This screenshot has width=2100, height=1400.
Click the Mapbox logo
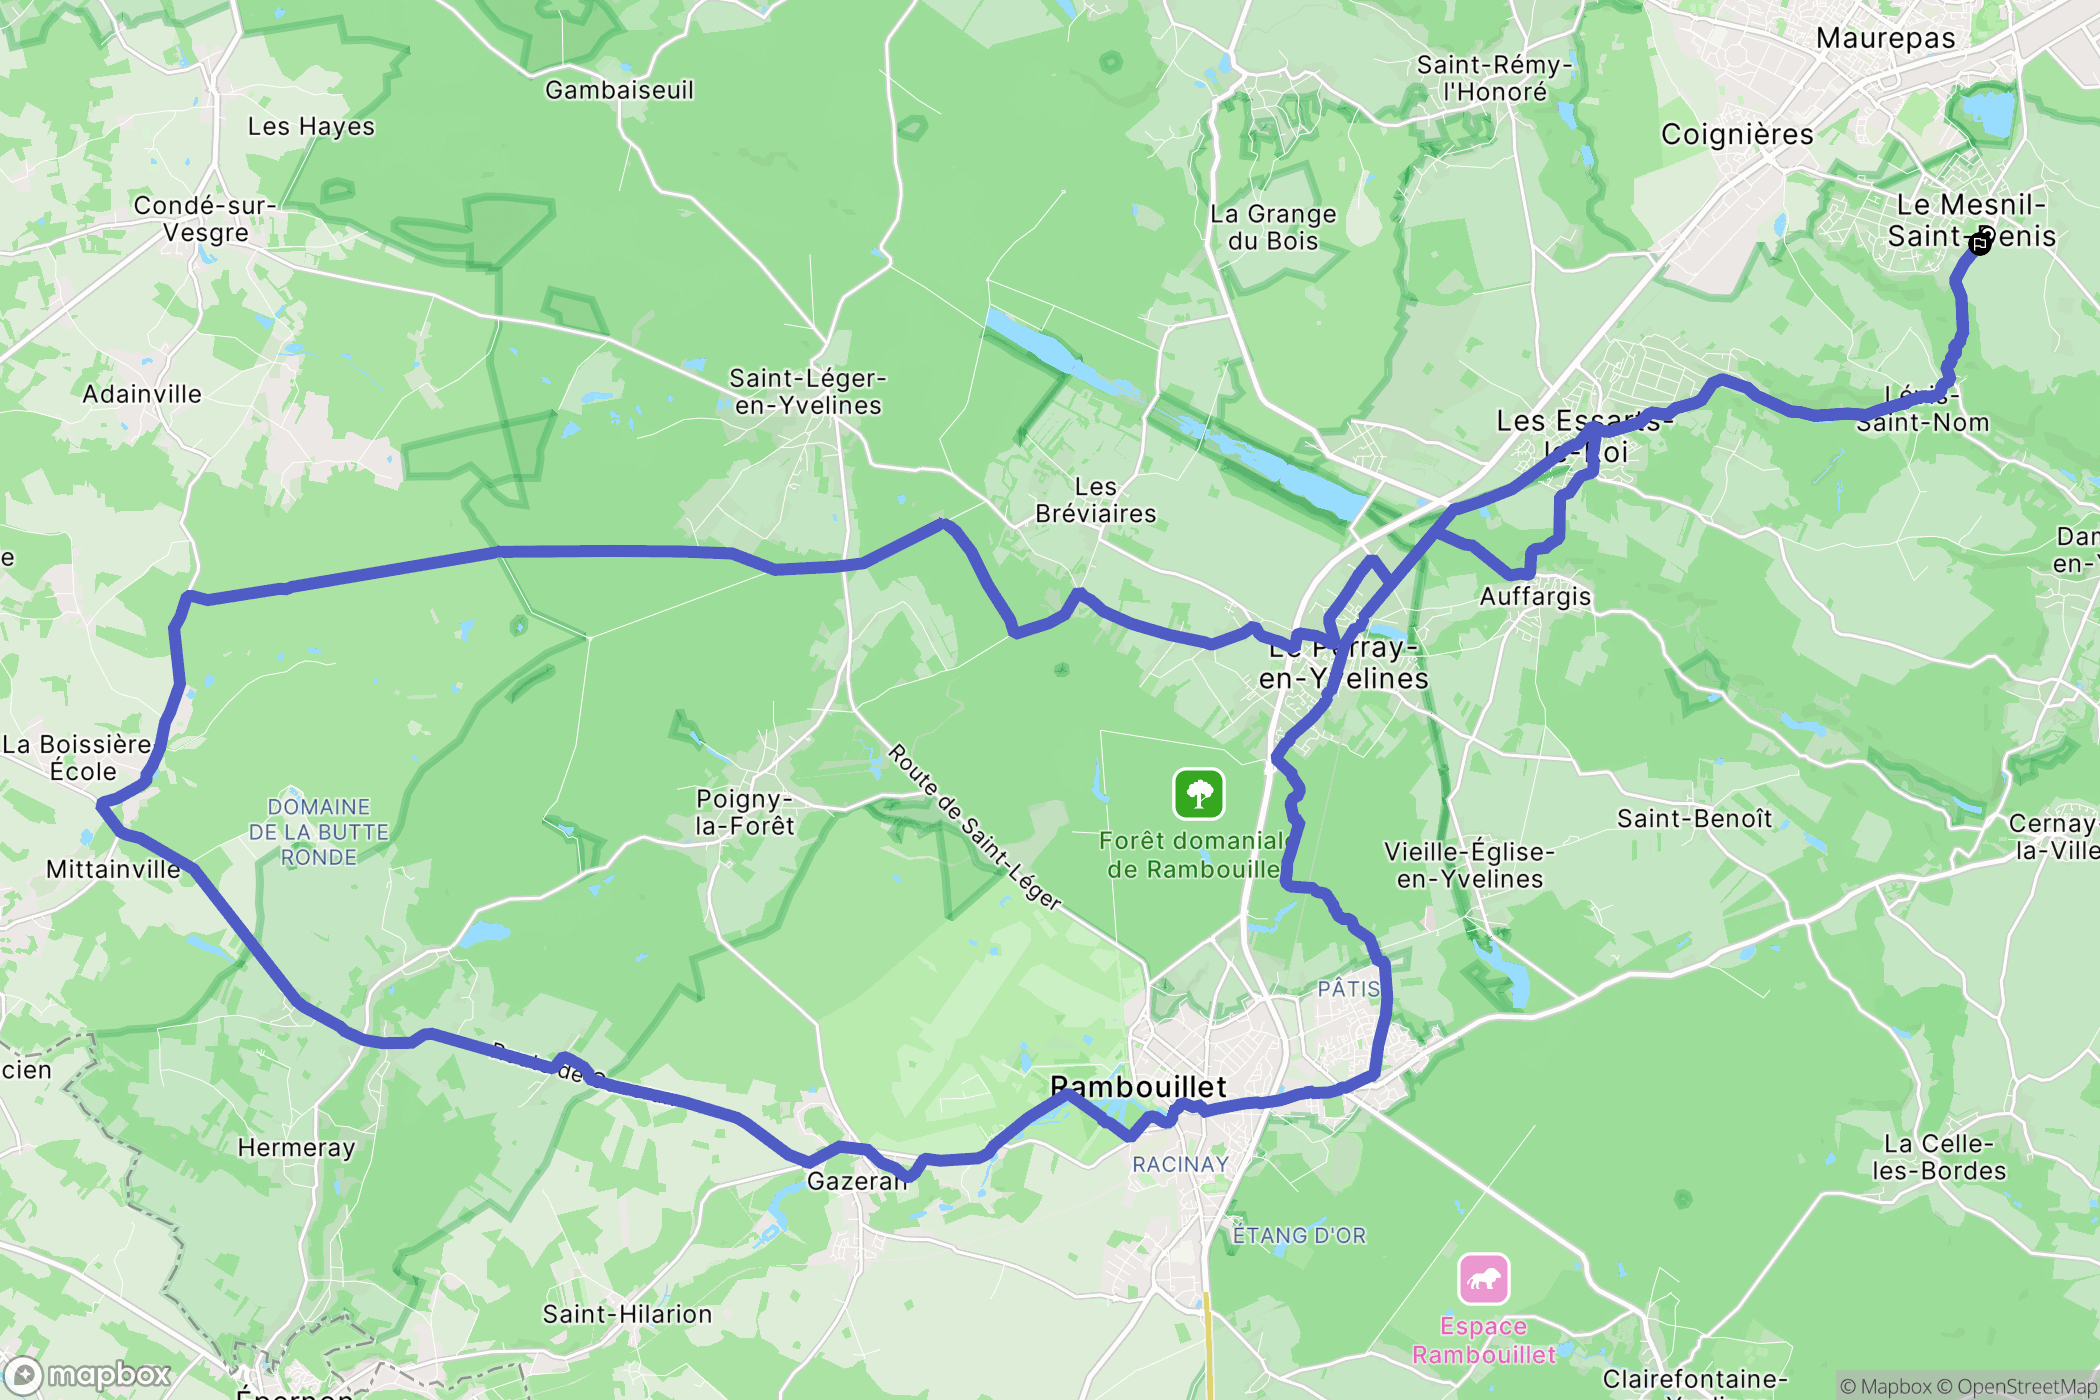click(x=88, y=1376)
